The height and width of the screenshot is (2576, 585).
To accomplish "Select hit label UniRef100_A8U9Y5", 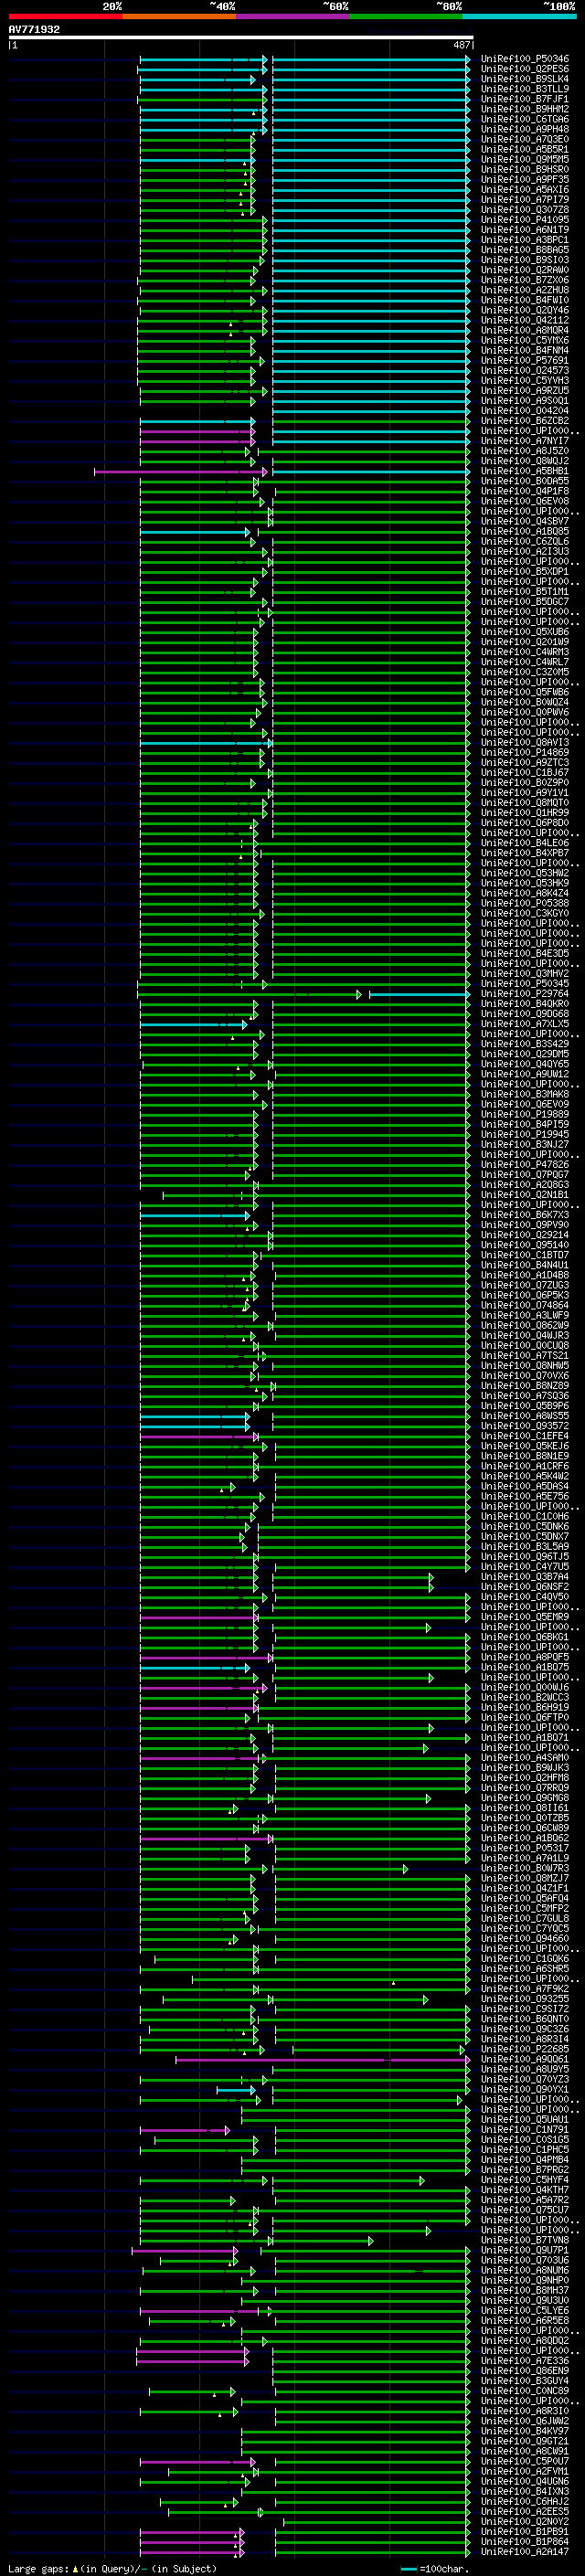I will coord(525,2069).
